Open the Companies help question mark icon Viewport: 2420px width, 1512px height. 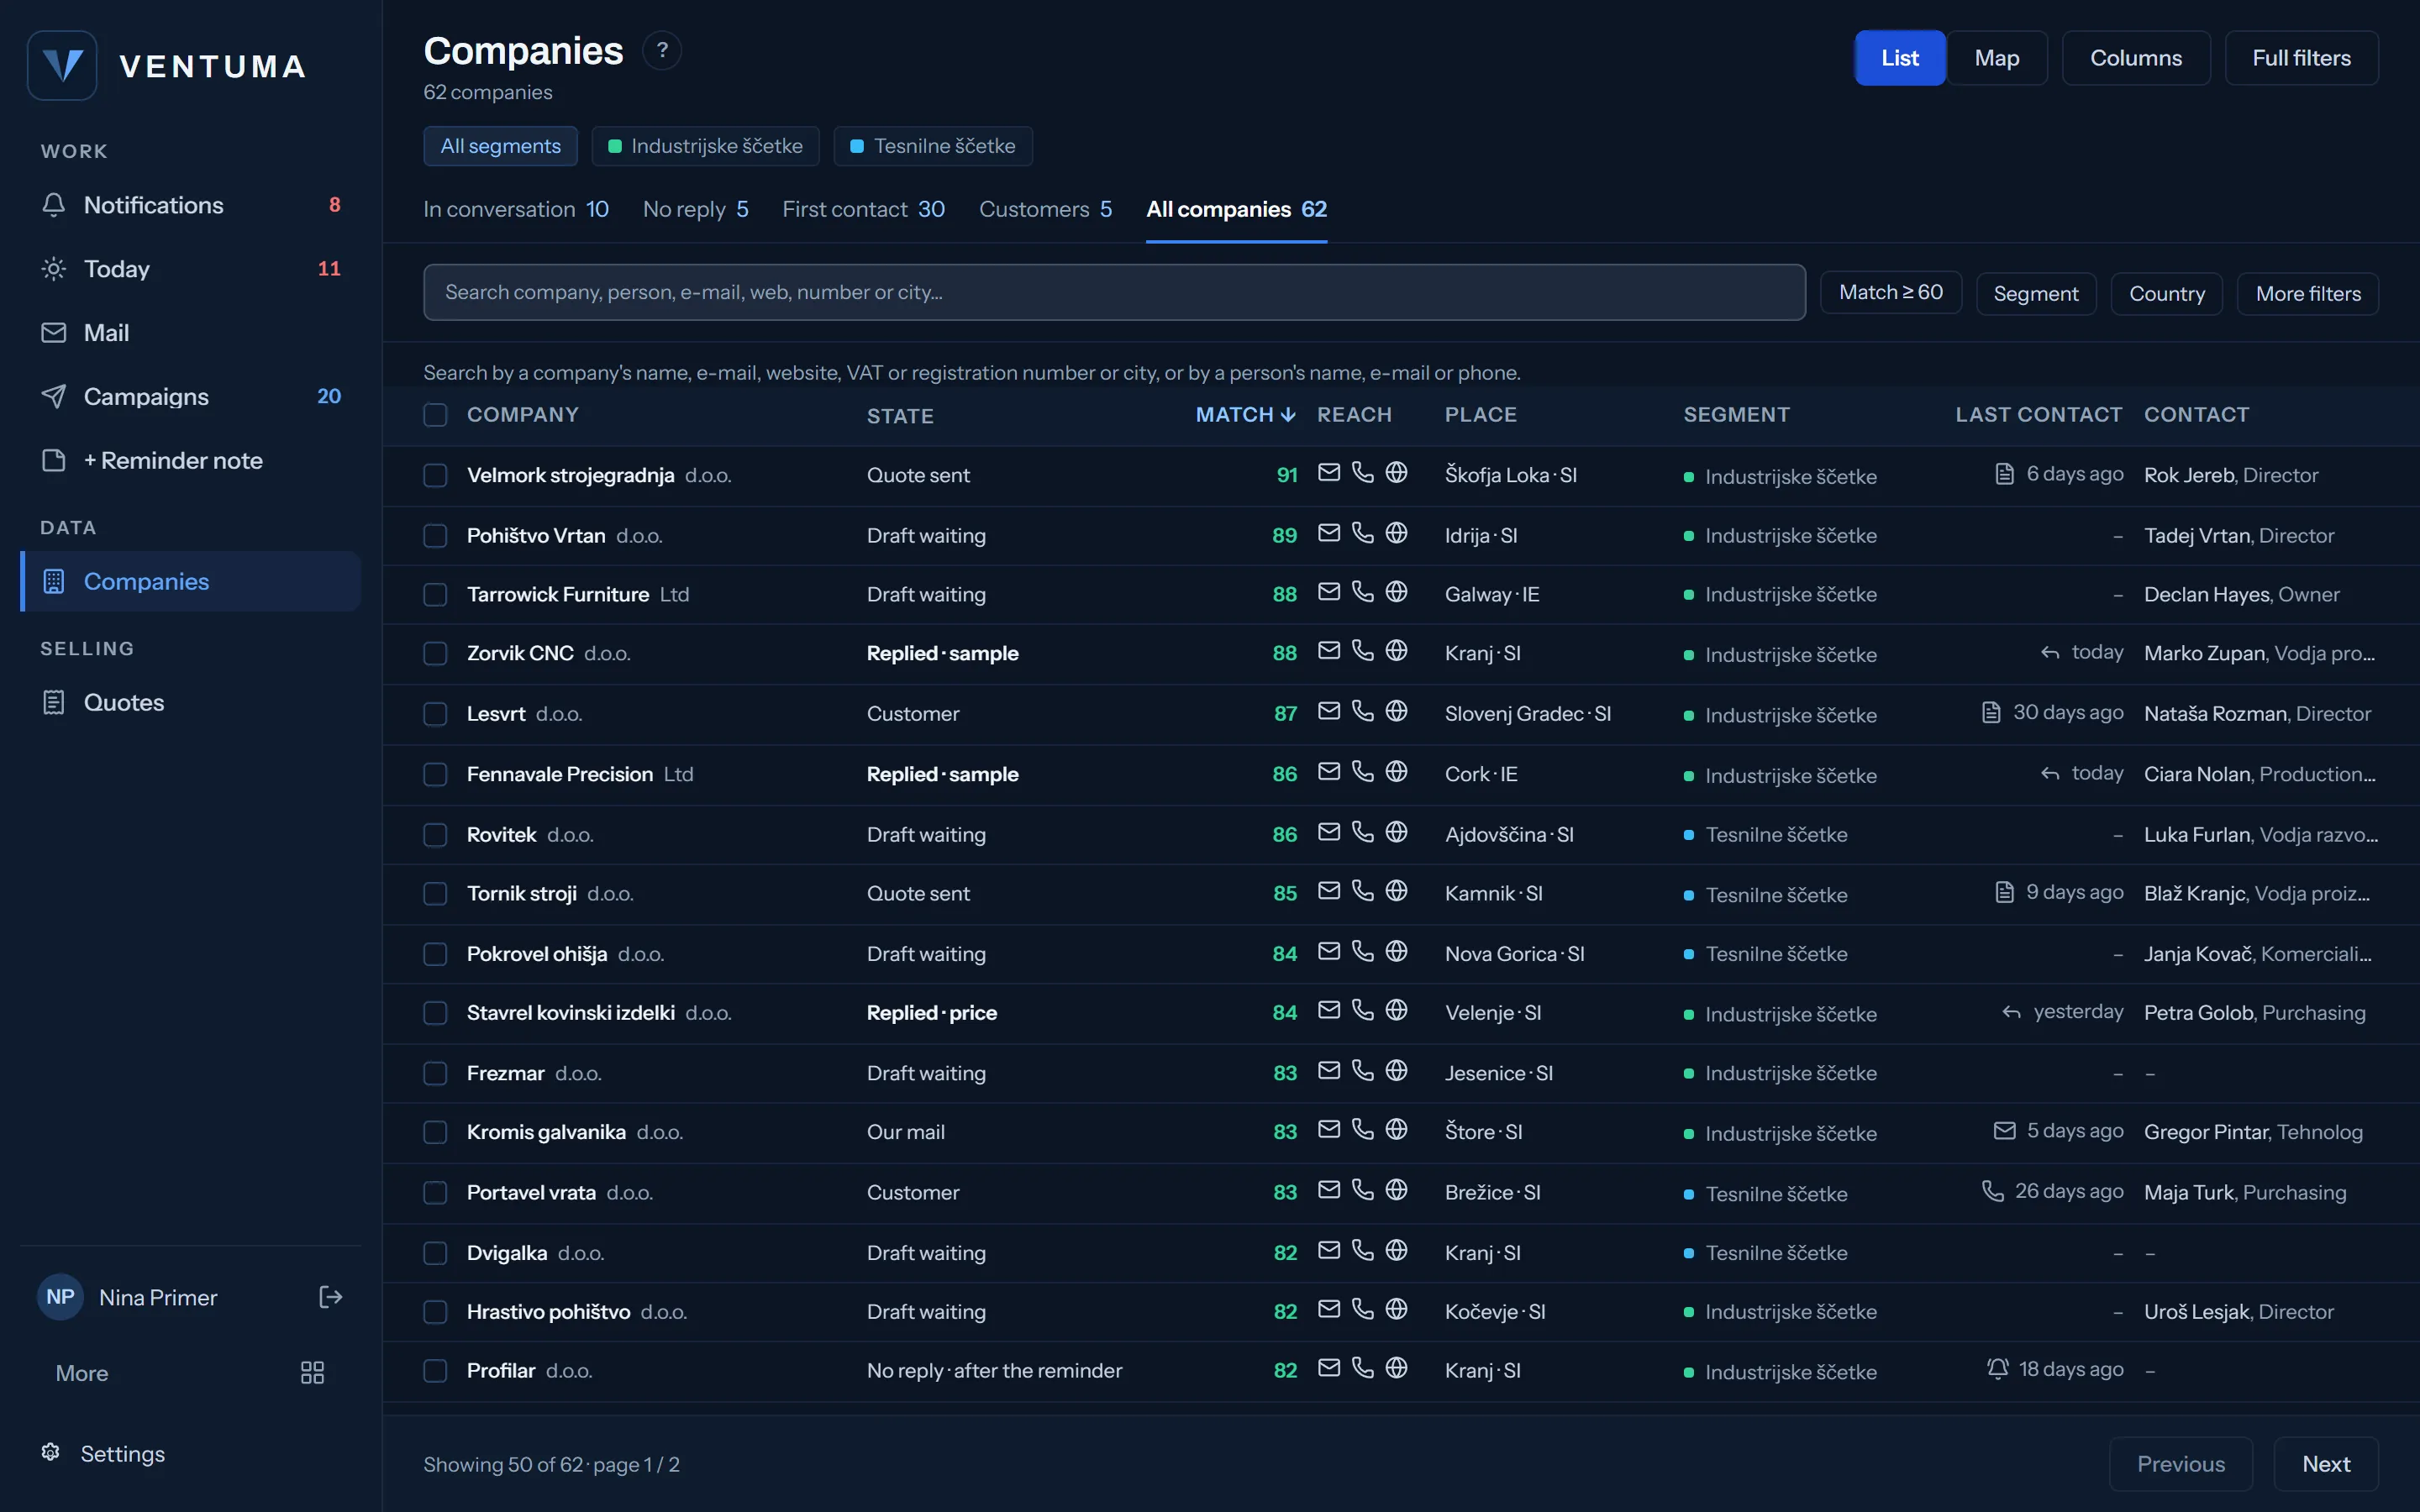(661, 51)
